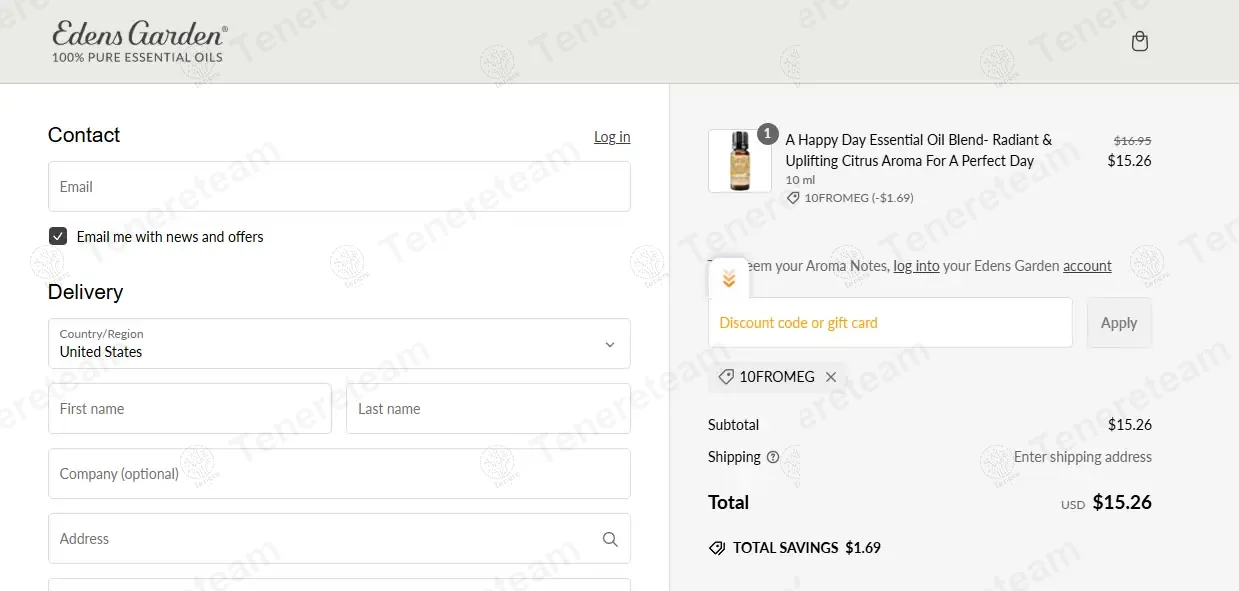This screenshot has width=1239, height=591.
Task: Remove the 10FROMEG discount code
Action: [x=831, y=377]
